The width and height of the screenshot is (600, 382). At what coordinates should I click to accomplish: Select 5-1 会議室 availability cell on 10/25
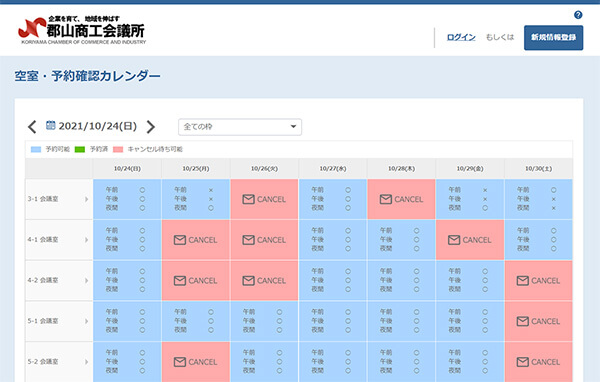coord(196,321)
